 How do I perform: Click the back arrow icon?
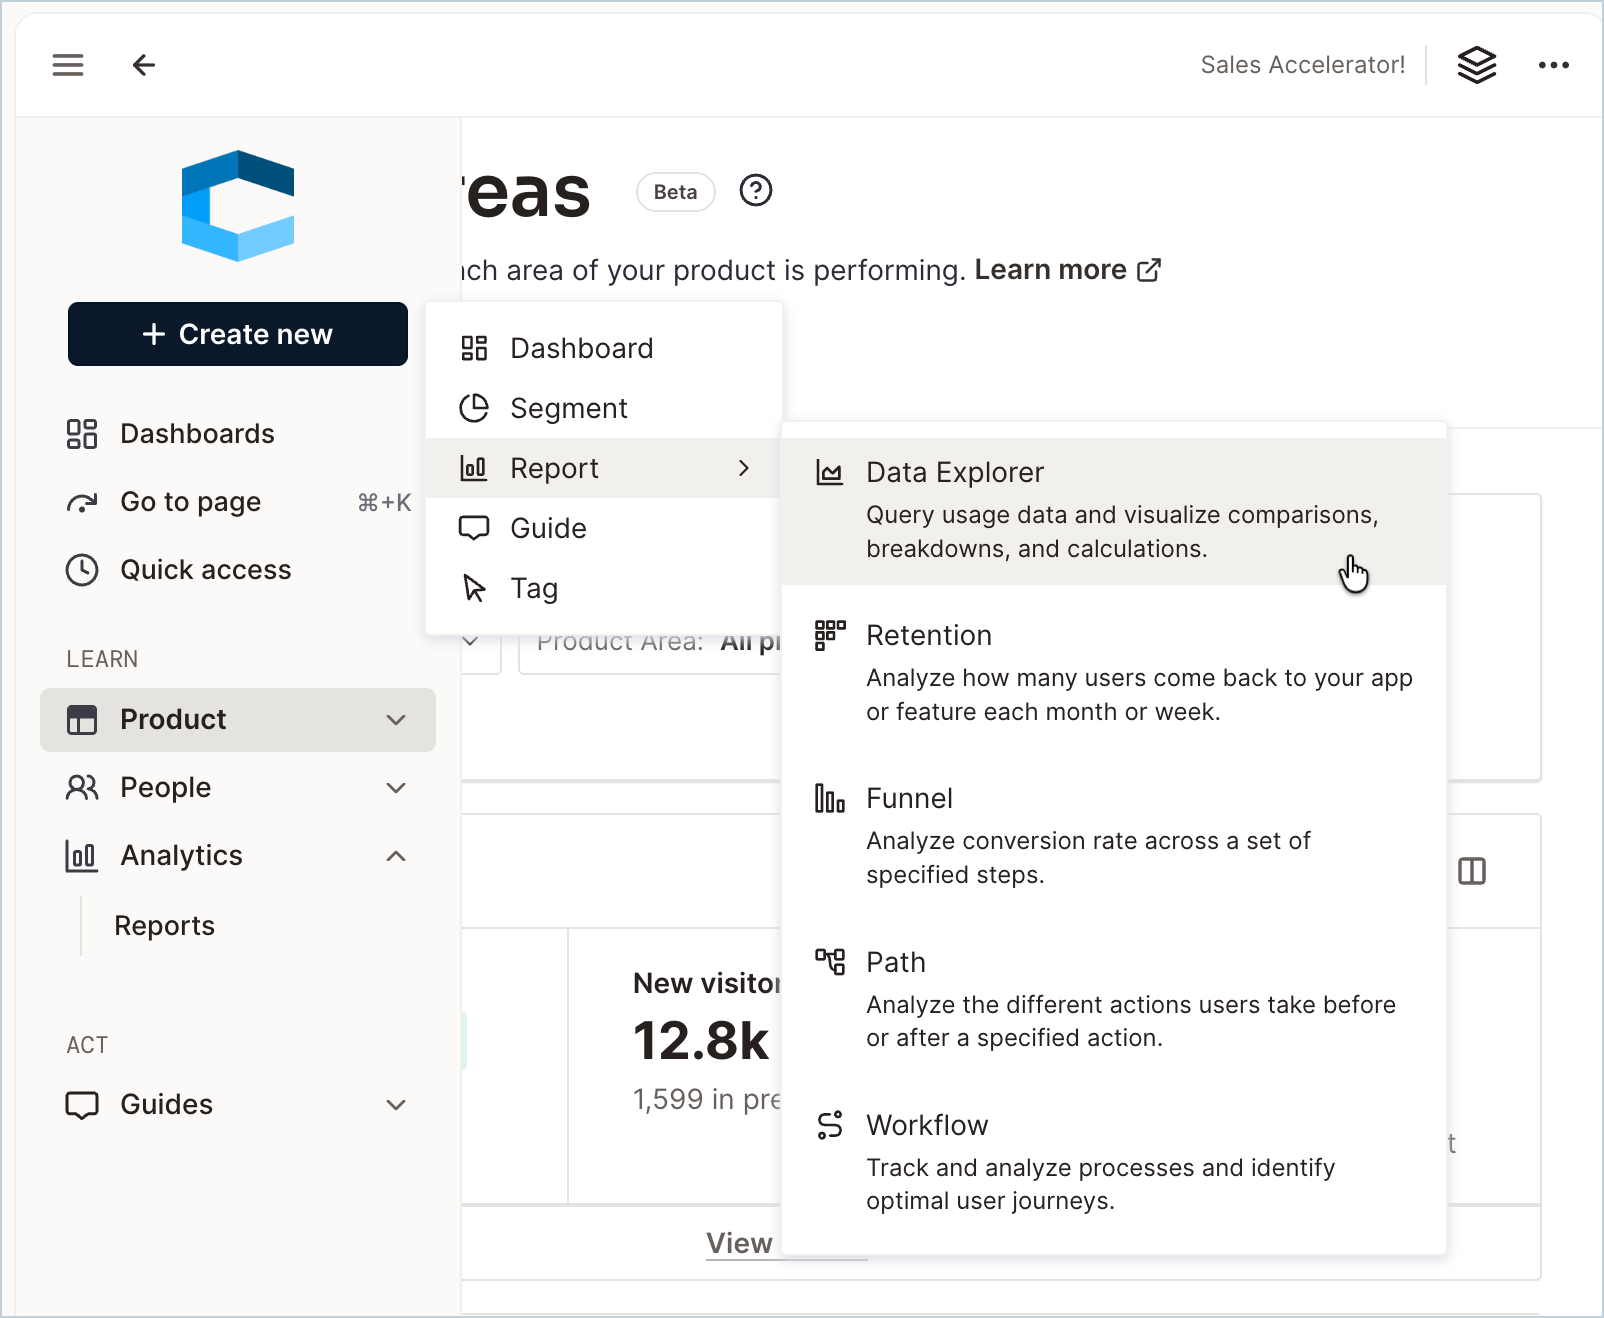pos(144,65)
